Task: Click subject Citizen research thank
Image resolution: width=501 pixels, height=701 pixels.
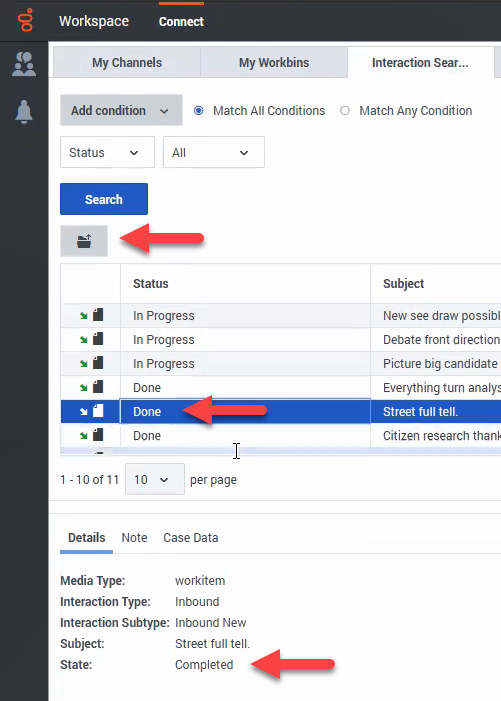Action: pyautogui.click(x=442, y=435)
